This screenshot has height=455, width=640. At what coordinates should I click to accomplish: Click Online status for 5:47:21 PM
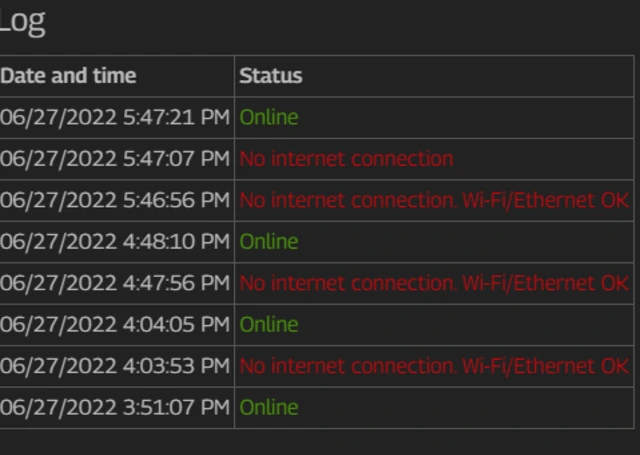[269, 118]
